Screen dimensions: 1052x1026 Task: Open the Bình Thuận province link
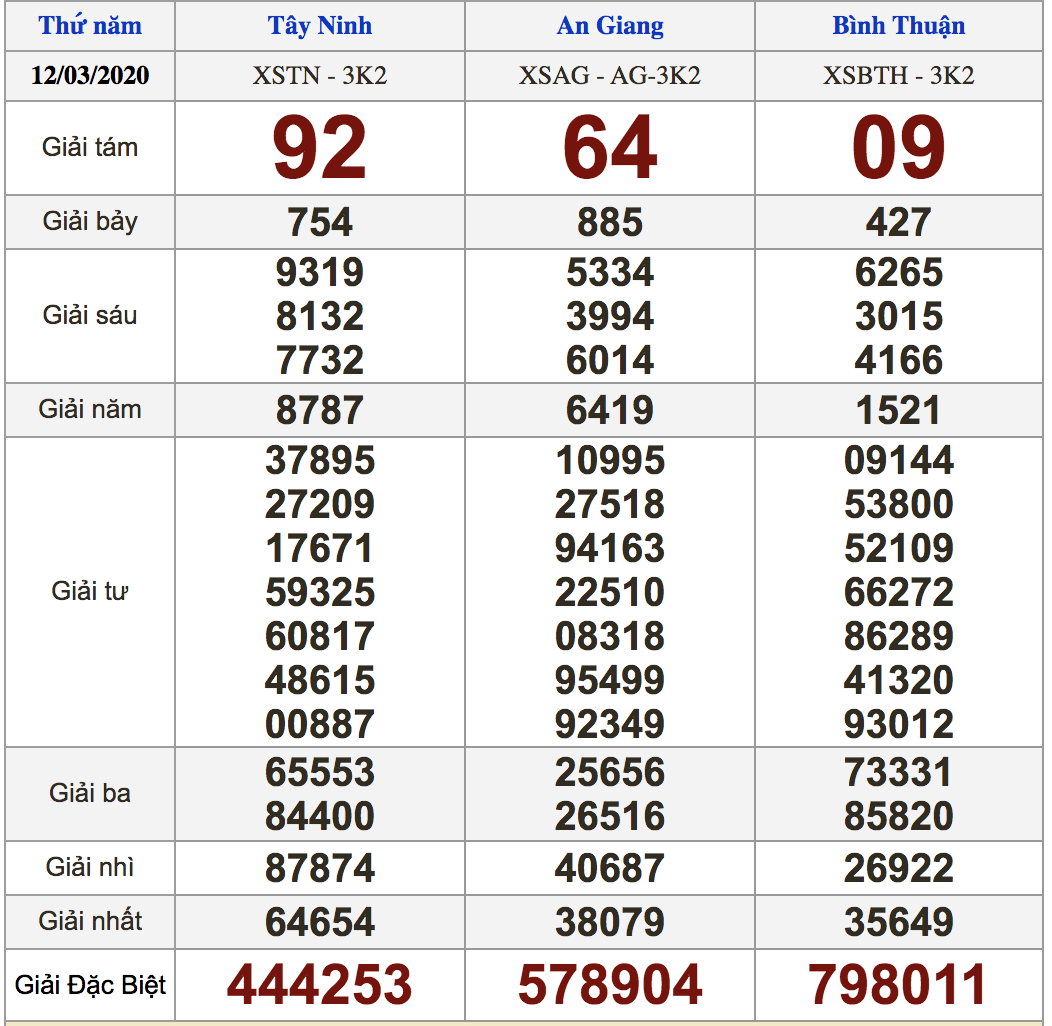click(898, 26)
